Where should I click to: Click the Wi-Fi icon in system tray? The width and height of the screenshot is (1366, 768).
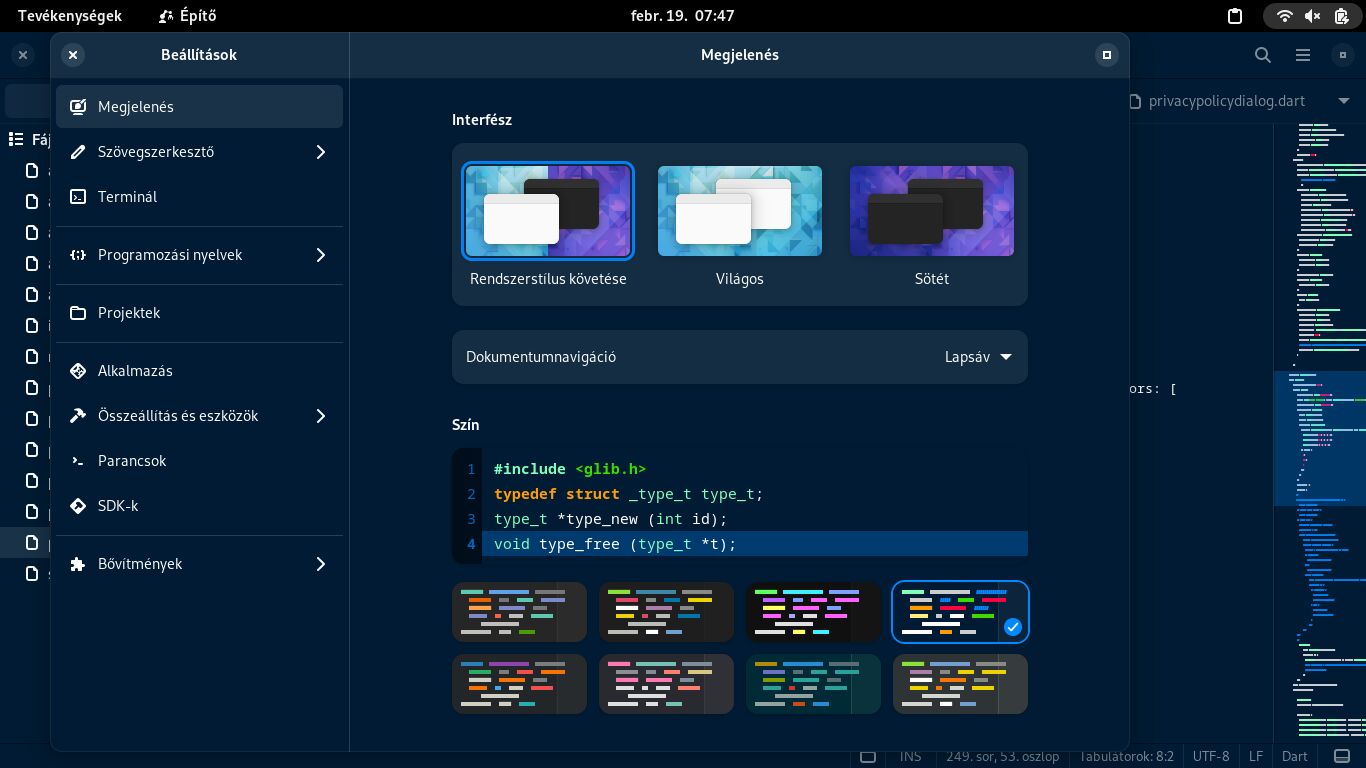[1285, 16]
